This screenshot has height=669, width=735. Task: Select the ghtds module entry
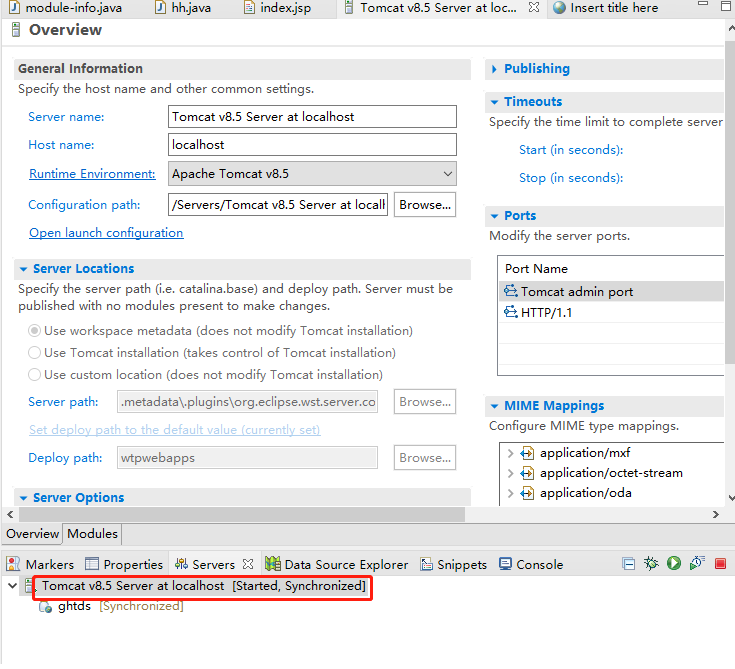tap(112, 607)
